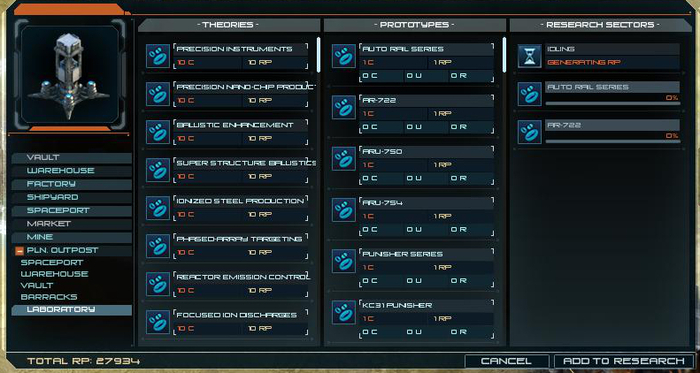This screenshot has width=700, height=373.
Task: Click the Theories list scrollbar
Action: point(319,54)
